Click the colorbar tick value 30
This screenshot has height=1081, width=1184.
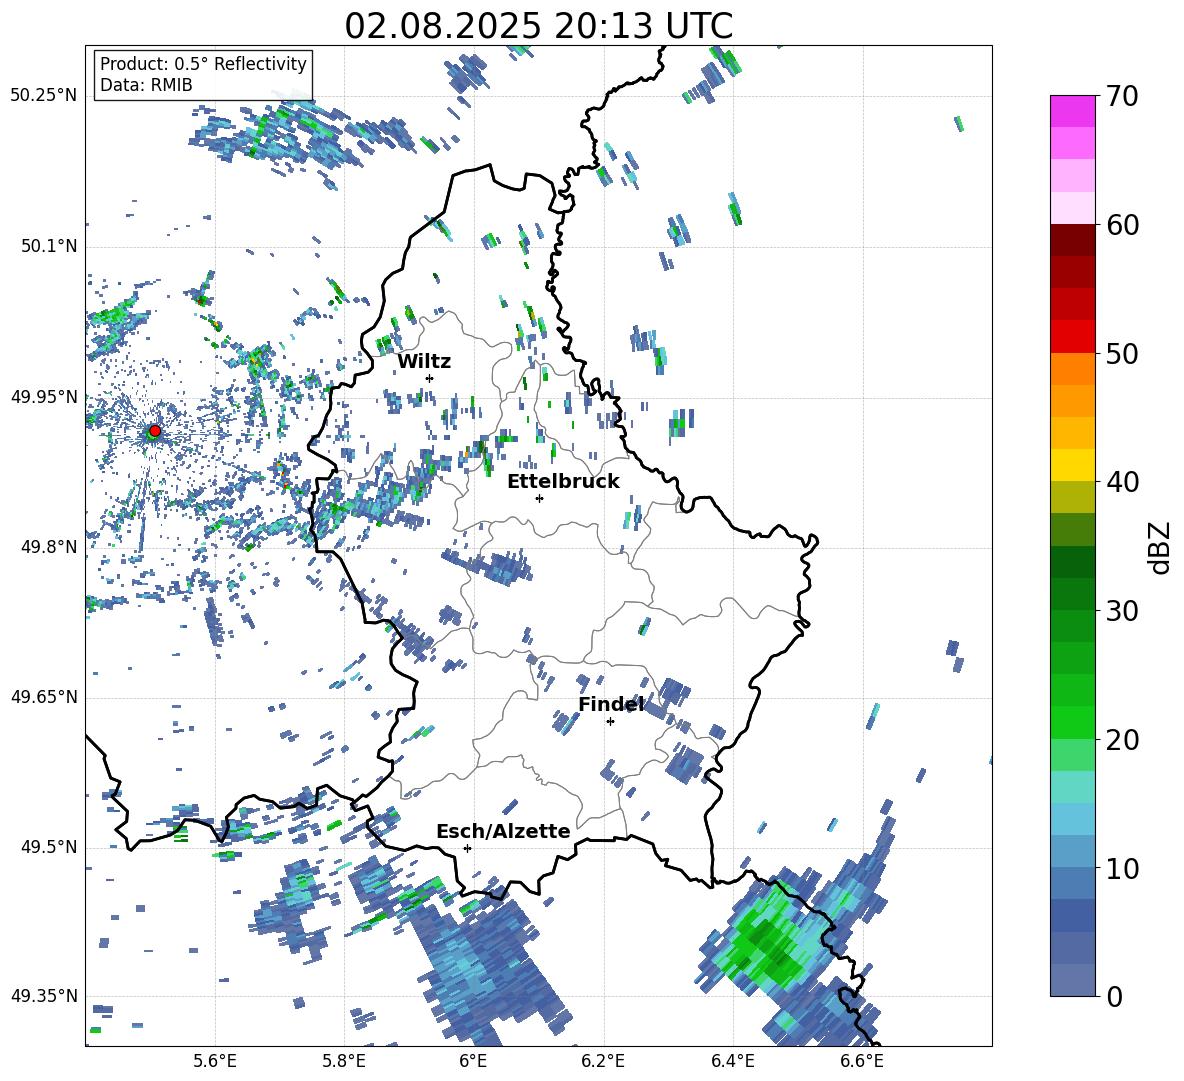[x=1122, y=611]
